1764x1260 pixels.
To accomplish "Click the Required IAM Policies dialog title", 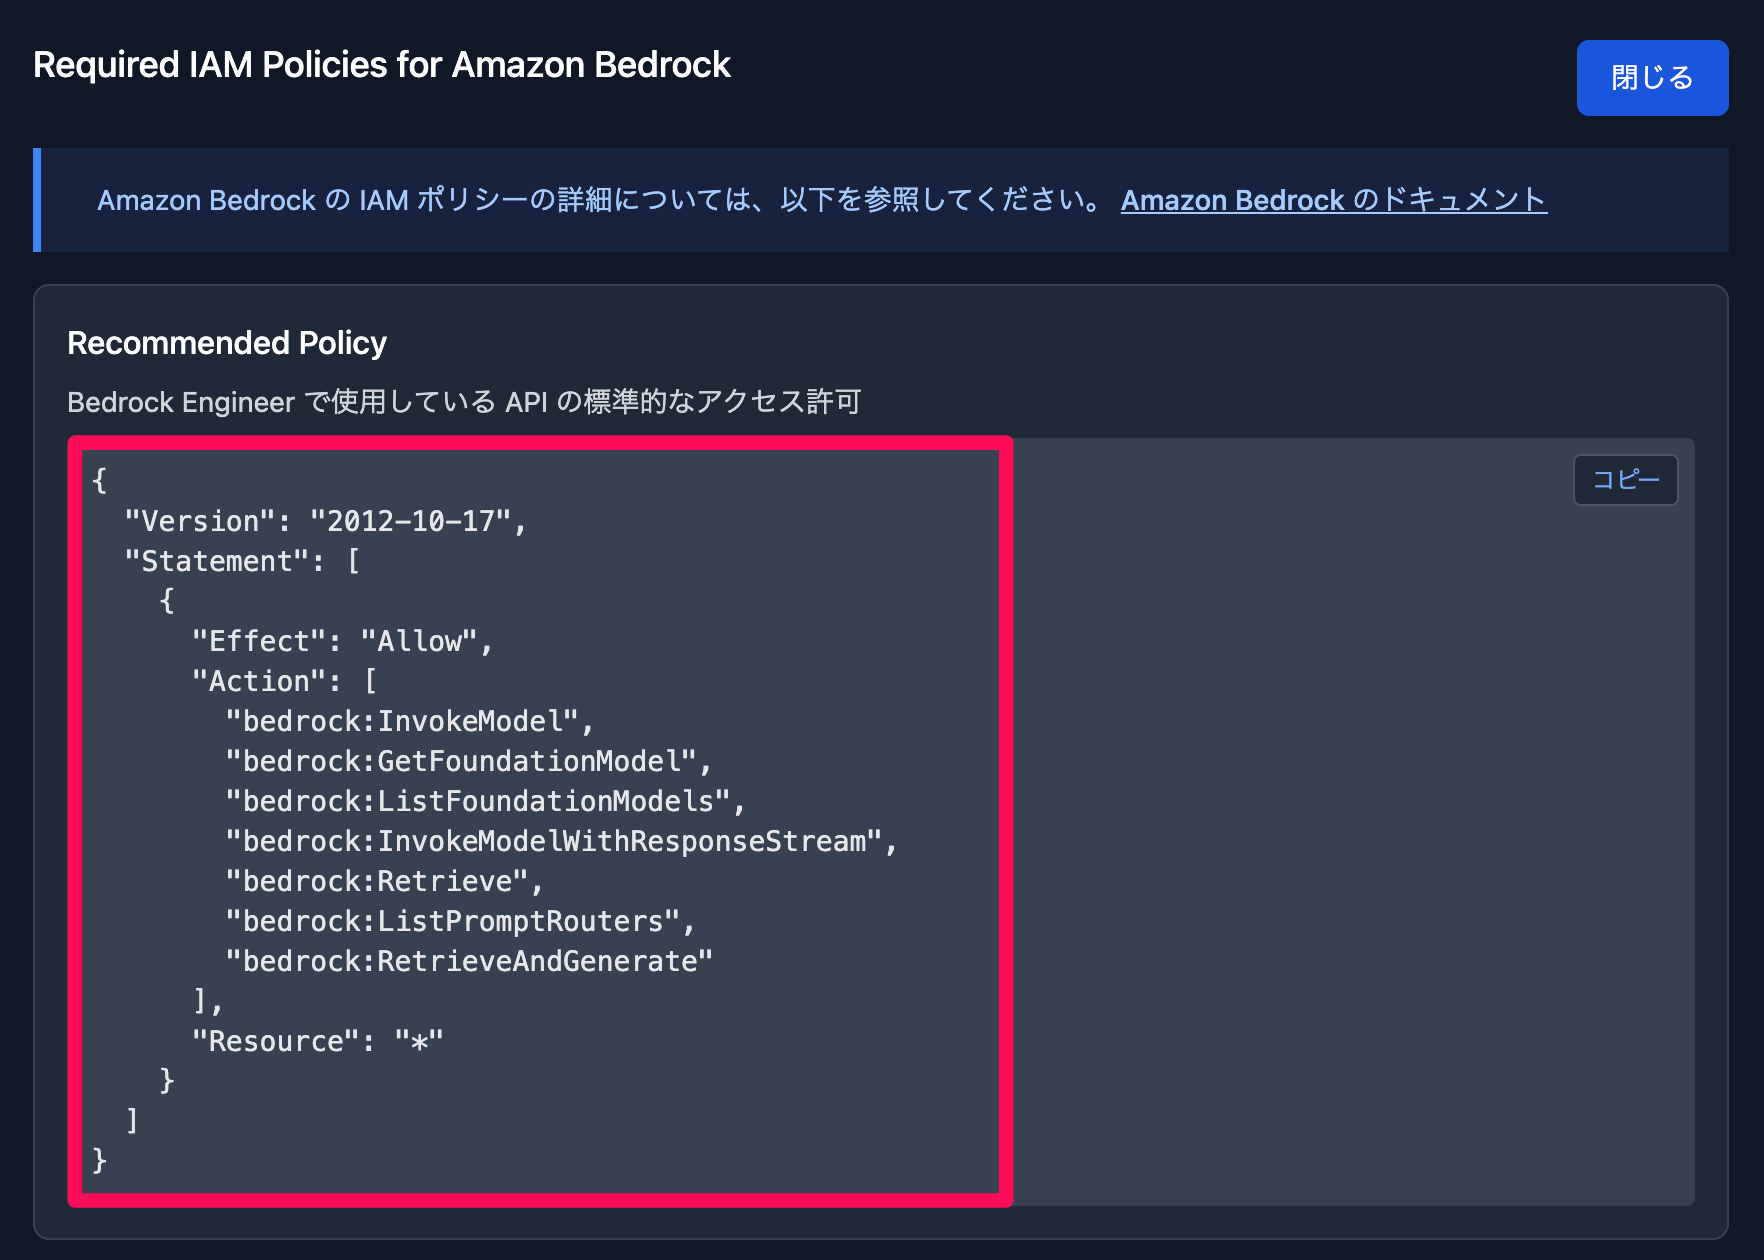I will tap(382, 64).
